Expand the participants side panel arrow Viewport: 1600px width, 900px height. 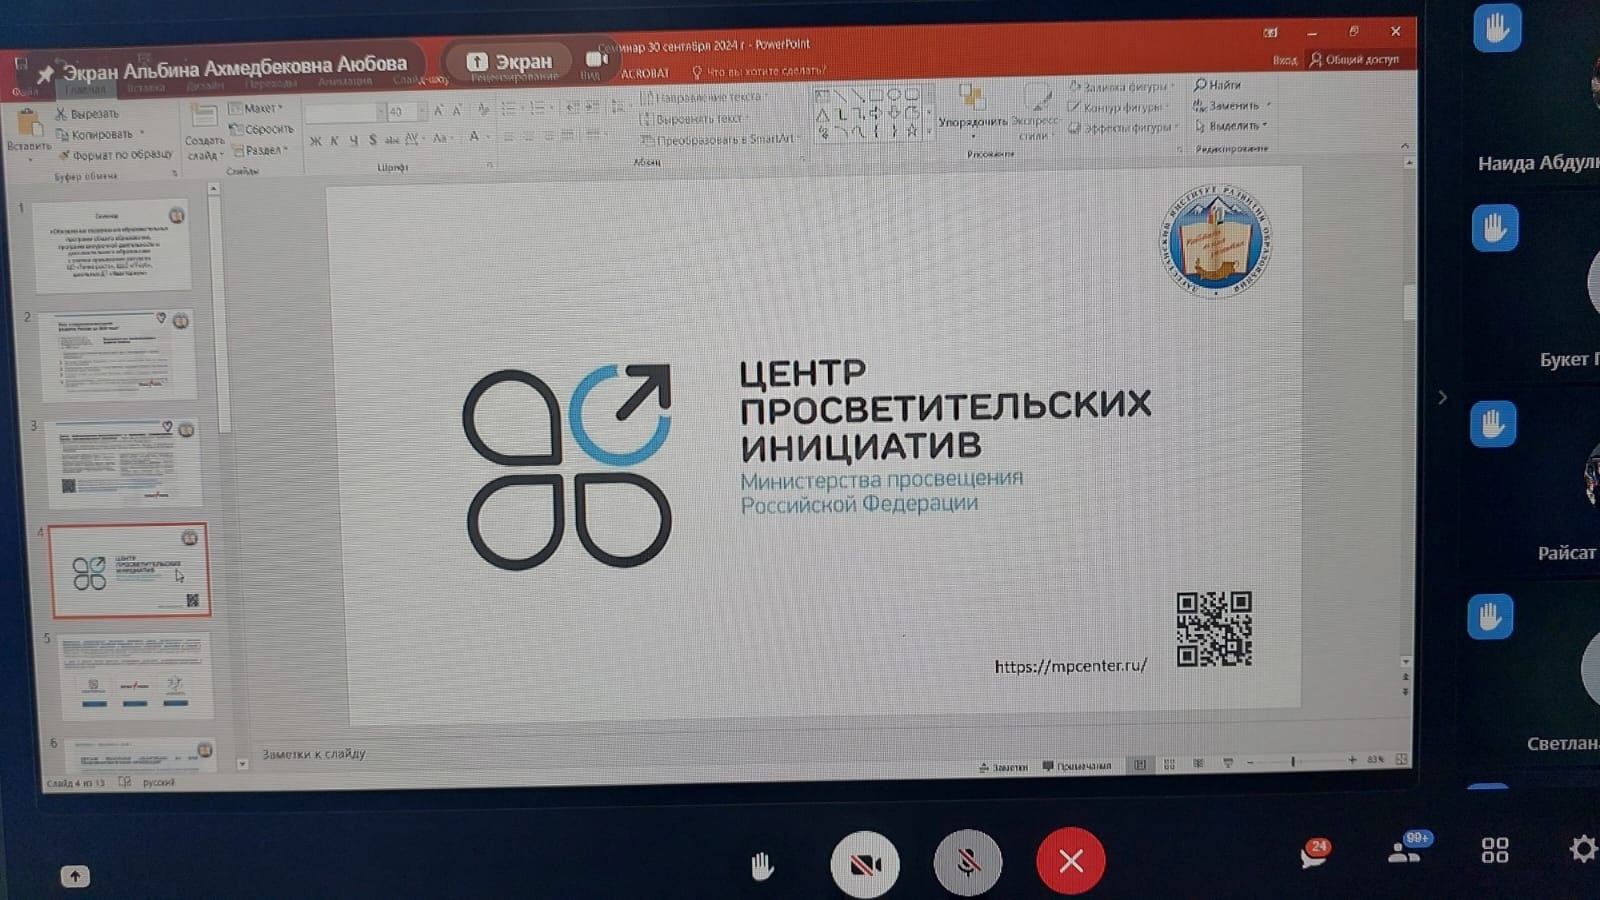(1442, 397)
